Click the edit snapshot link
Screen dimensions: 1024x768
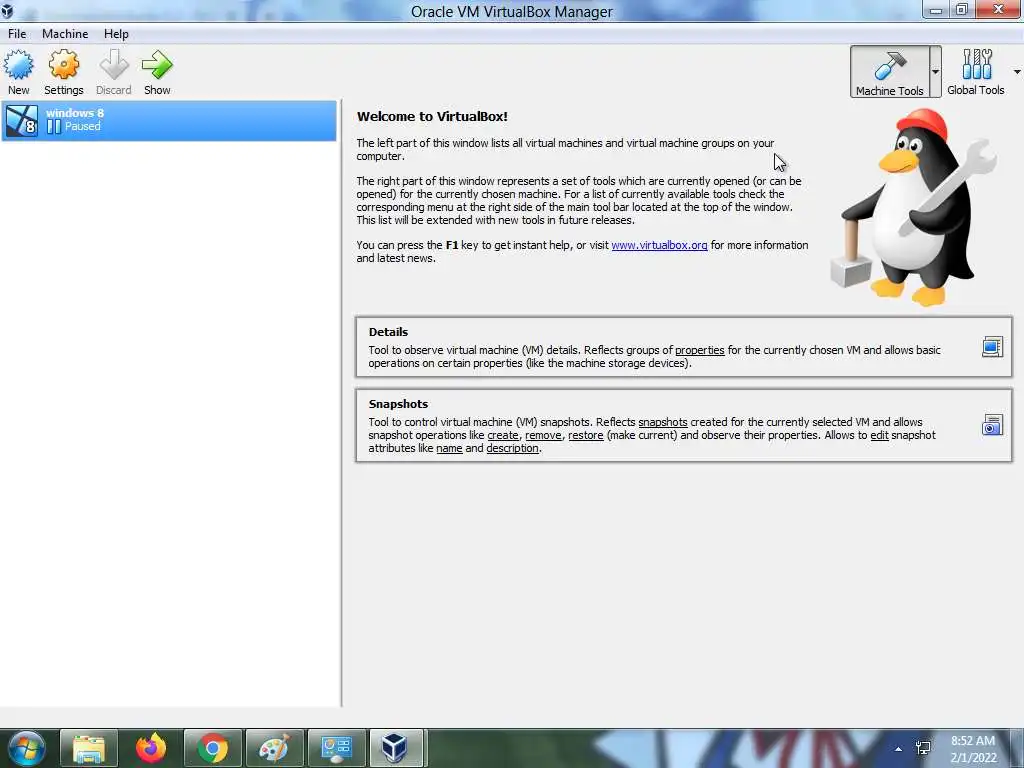[880, 435]
